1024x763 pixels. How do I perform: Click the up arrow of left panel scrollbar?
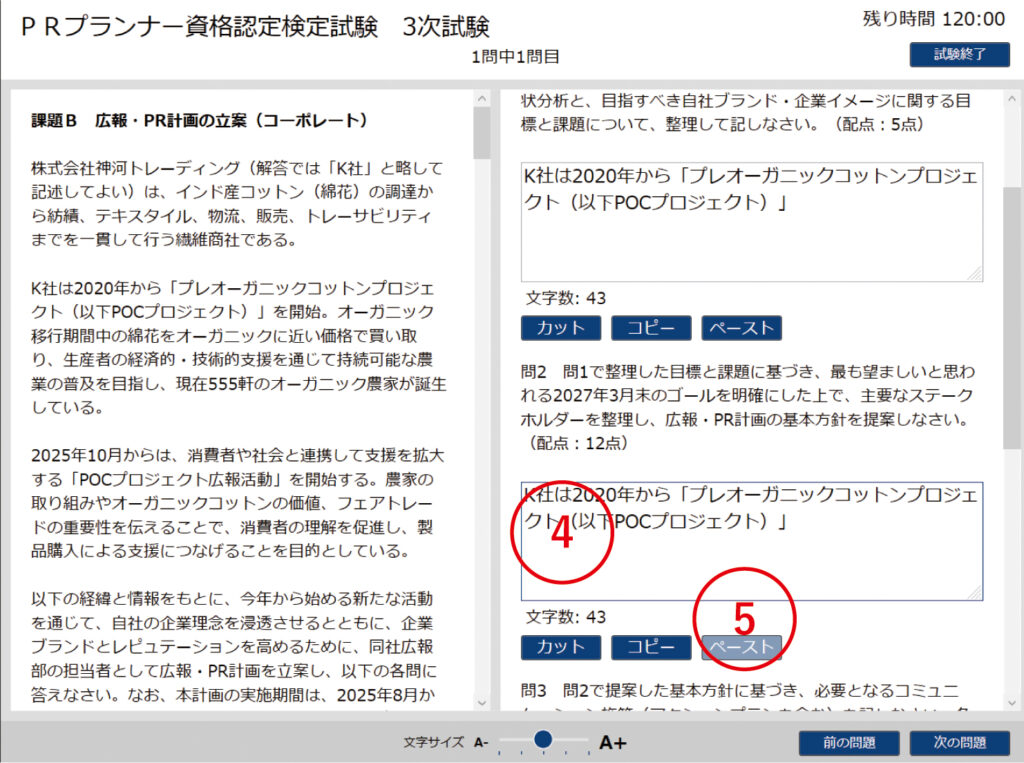coord(482,100)
